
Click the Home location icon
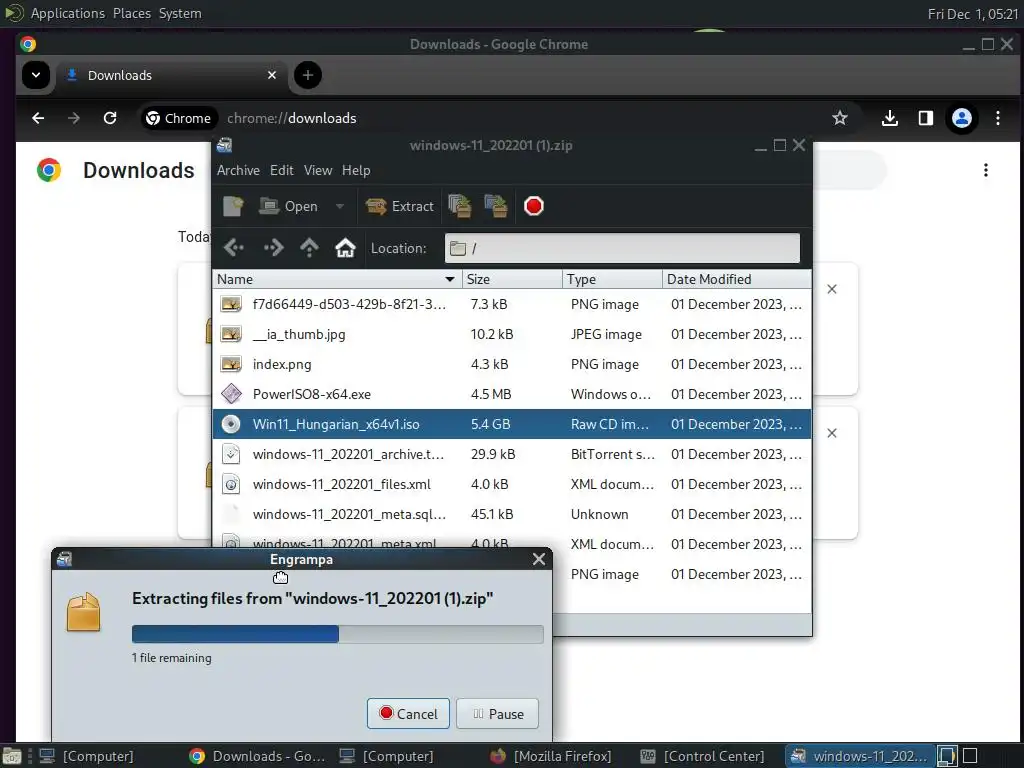[345, 248]
